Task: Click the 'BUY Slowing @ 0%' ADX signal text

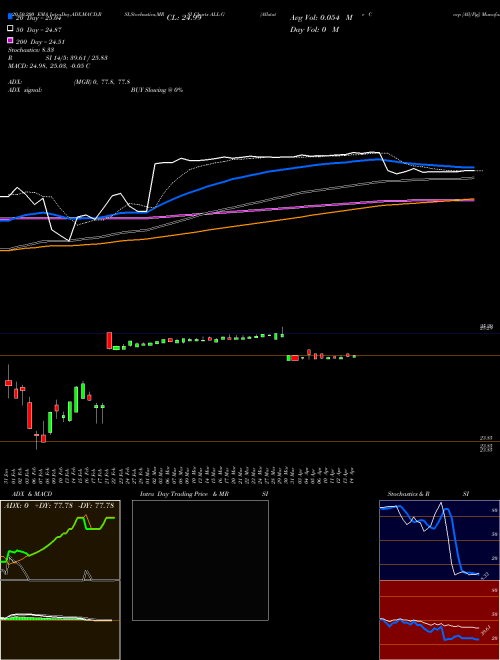Action: click(x=157, y=90)
